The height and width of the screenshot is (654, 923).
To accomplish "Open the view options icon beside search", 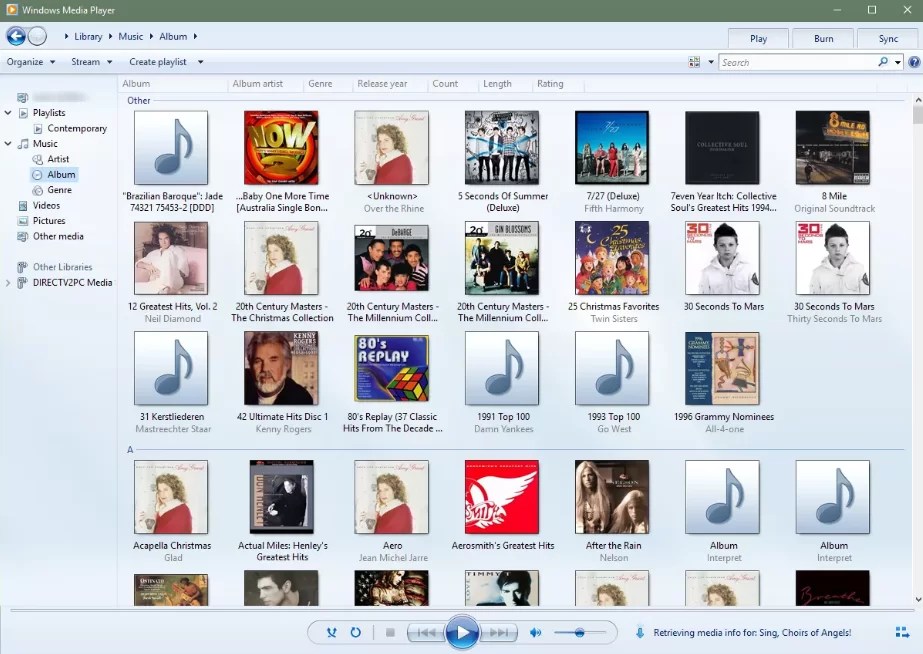I will (x=695, y=61).
